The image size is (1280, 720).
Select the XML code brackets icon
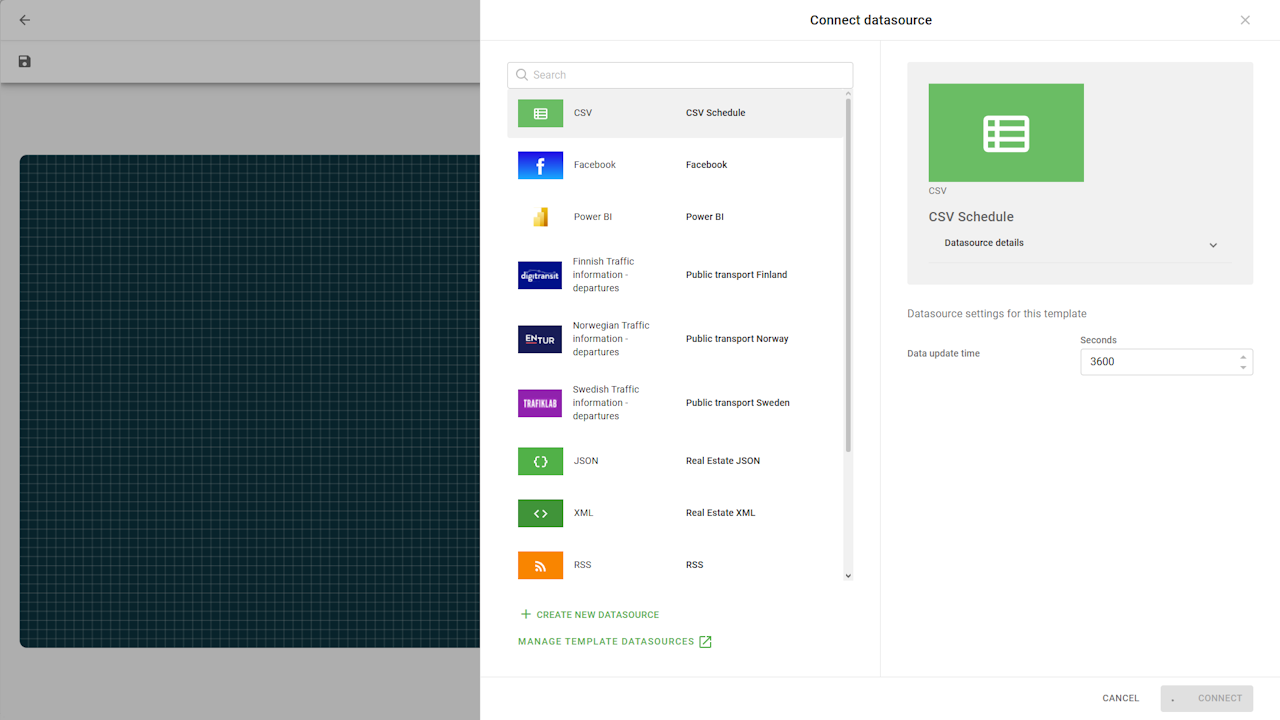pyautogui.click(x=540, y=513)
